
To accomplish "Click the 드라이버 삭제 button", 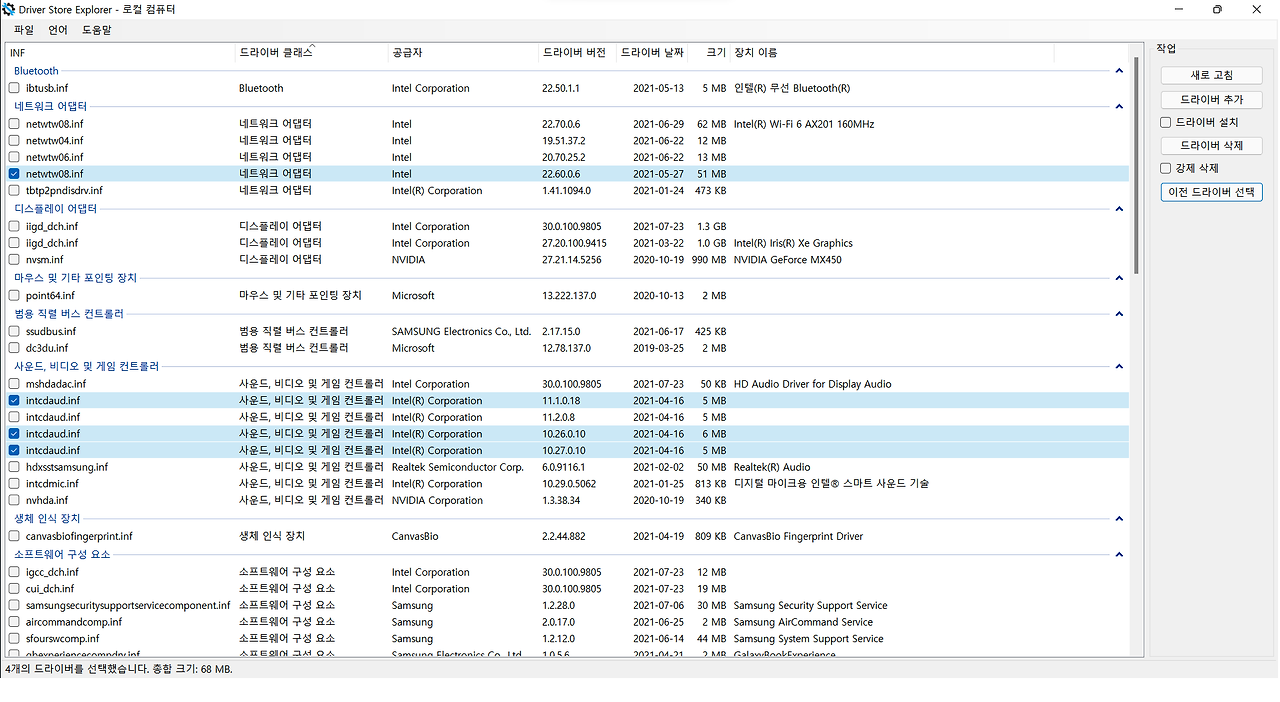I will [x=1210, y=145].
